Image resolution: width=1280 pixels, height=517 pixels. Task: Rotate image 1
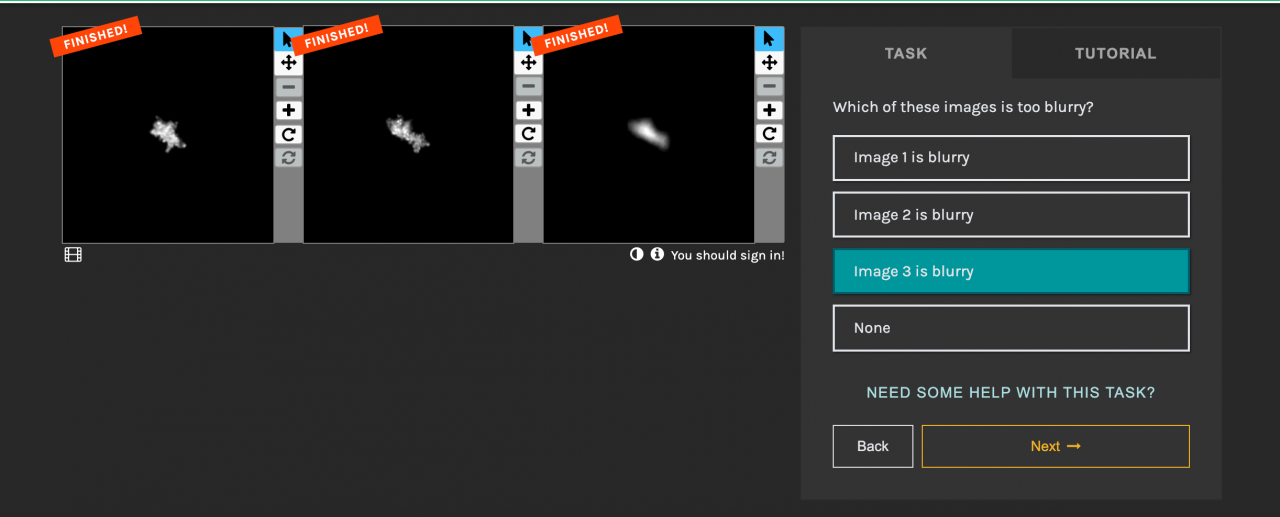pos(288,134)
